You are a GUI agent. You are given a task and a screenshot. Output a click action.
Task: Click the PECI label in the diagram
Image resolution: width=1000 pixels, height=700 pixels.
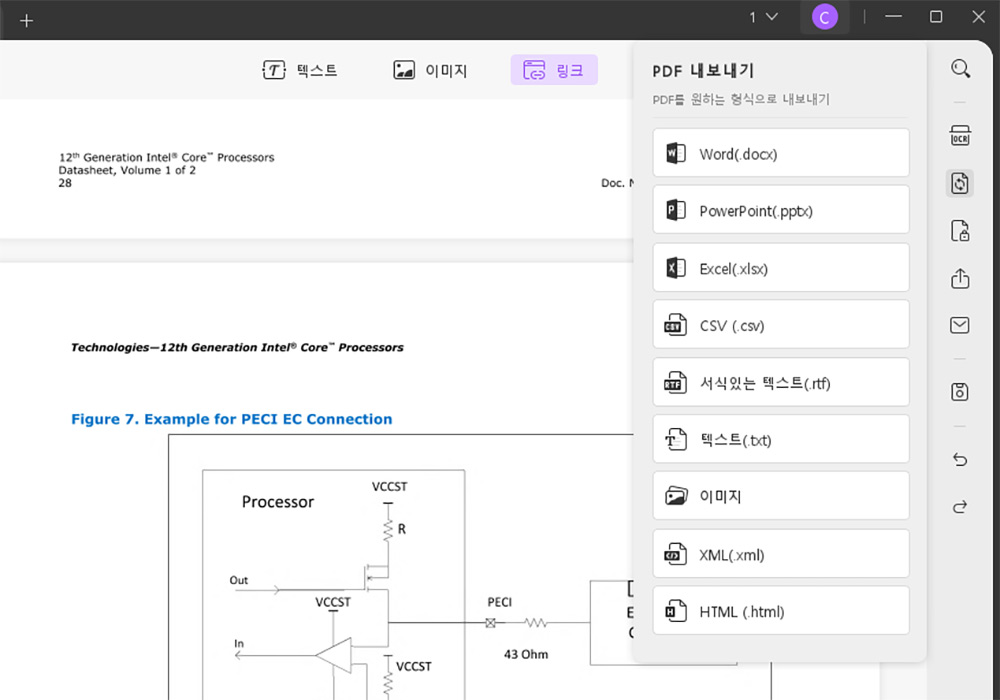[499, 602]
